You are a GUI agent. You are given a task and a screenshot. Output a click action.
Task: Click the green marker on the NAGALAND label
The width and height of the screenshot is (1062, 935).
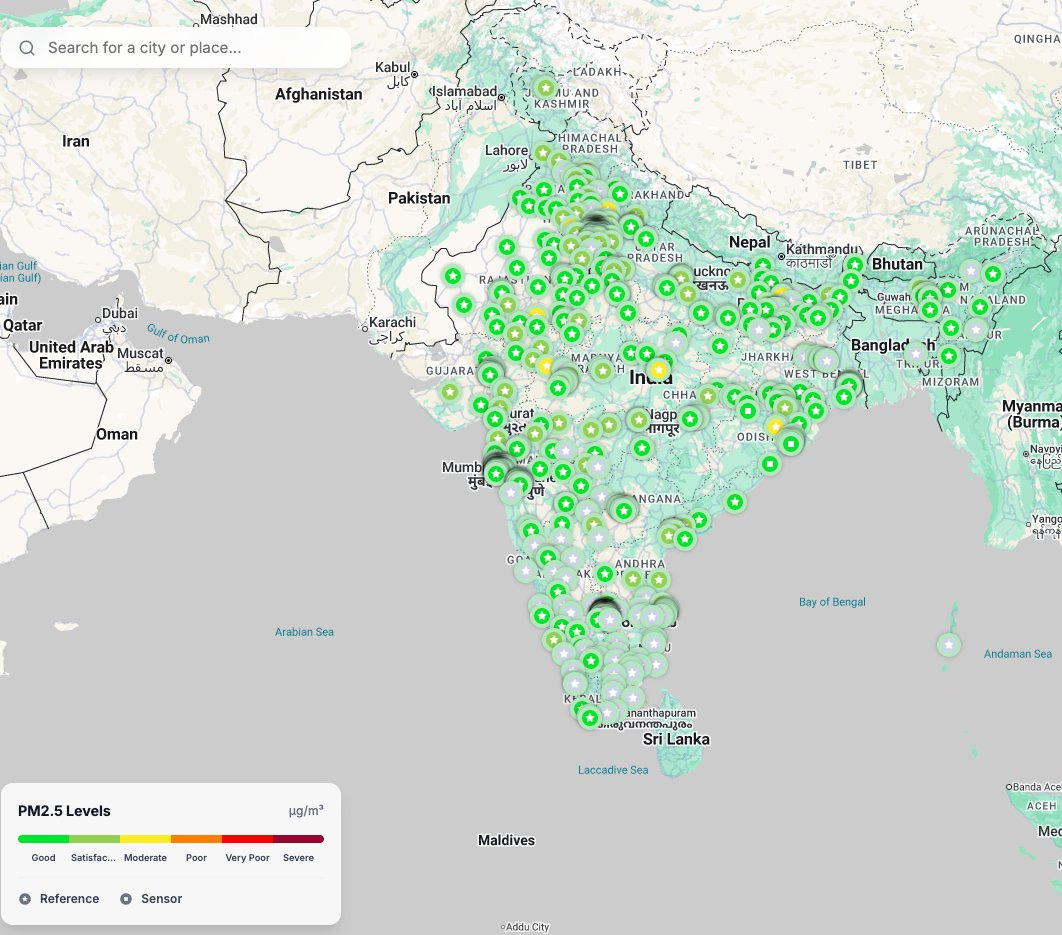click(980, 307)
